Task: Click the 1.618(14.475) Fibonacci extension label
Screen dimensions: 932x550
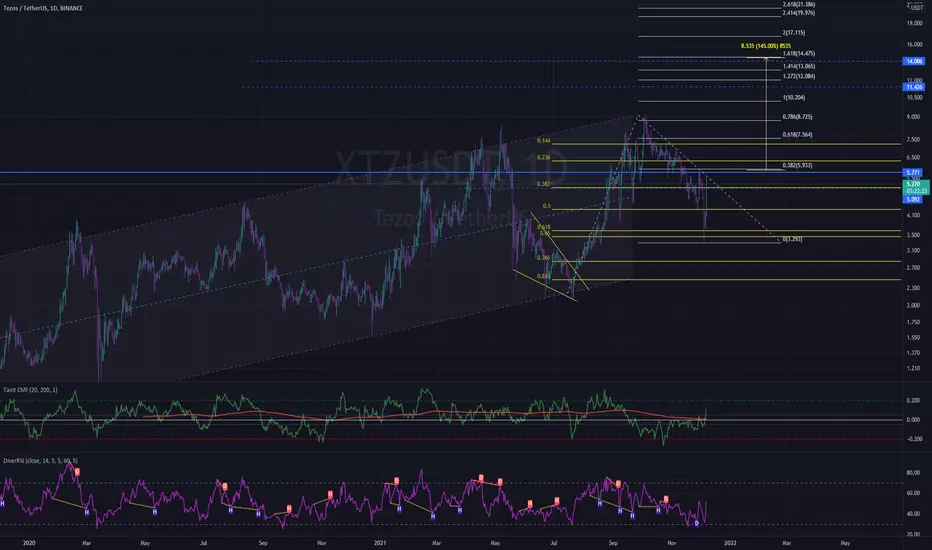Action: coord(799,54)
